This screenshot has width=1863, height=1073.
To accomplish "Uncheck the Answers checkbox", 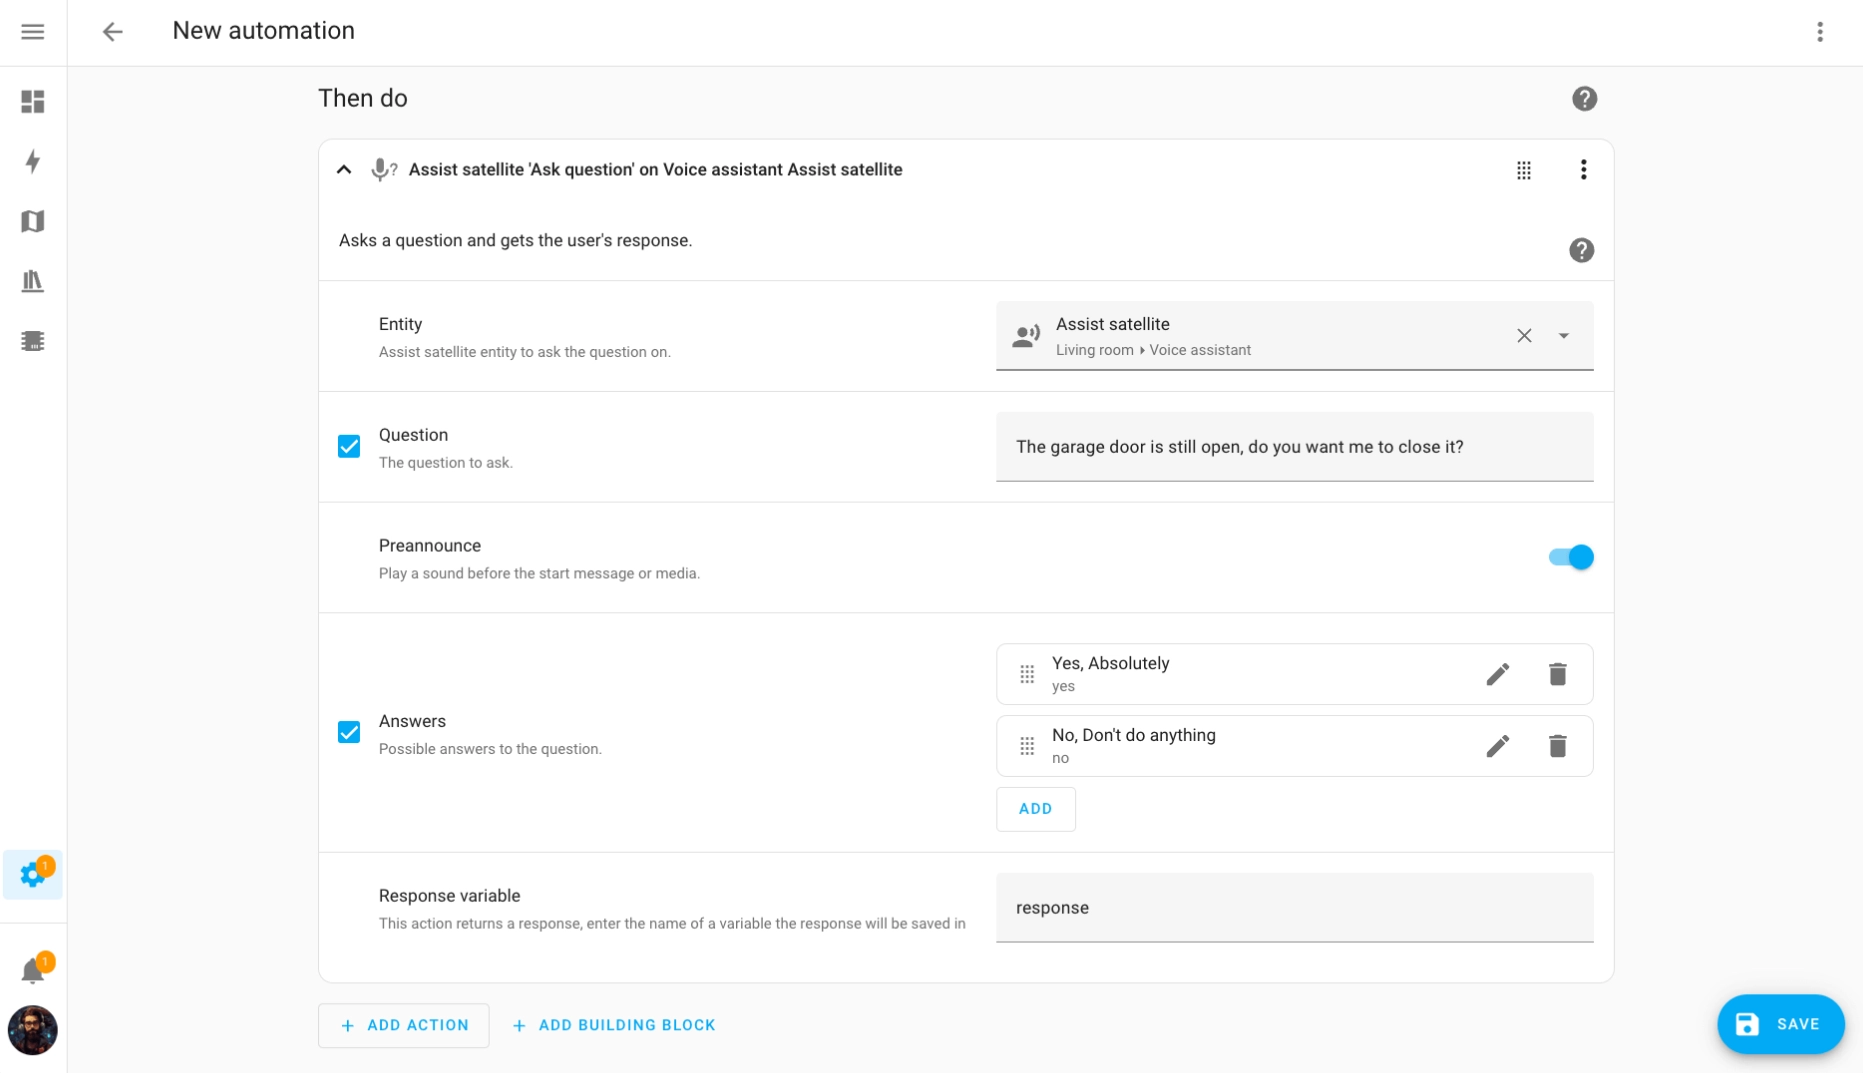I will (x=349, y=733).
